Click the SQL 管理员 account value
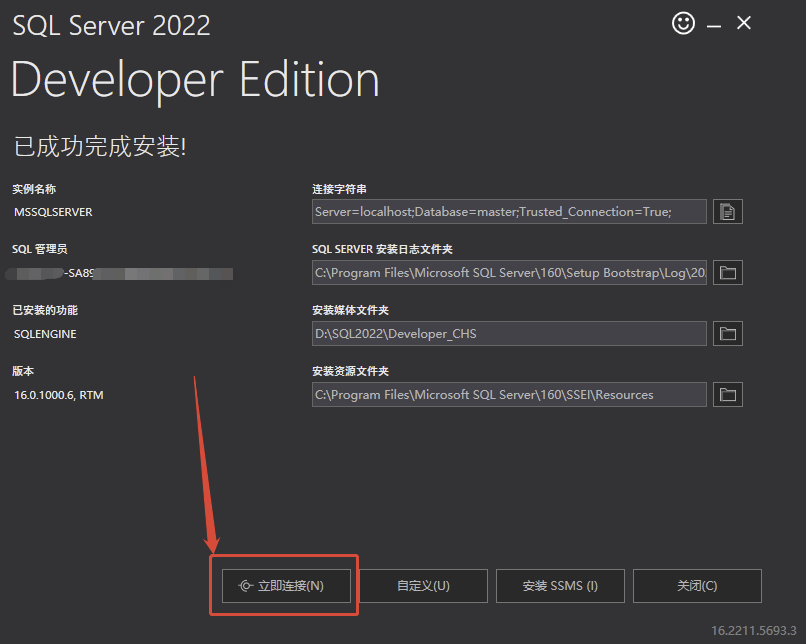Viewport: 806px width, 644px height. point(122,273)
